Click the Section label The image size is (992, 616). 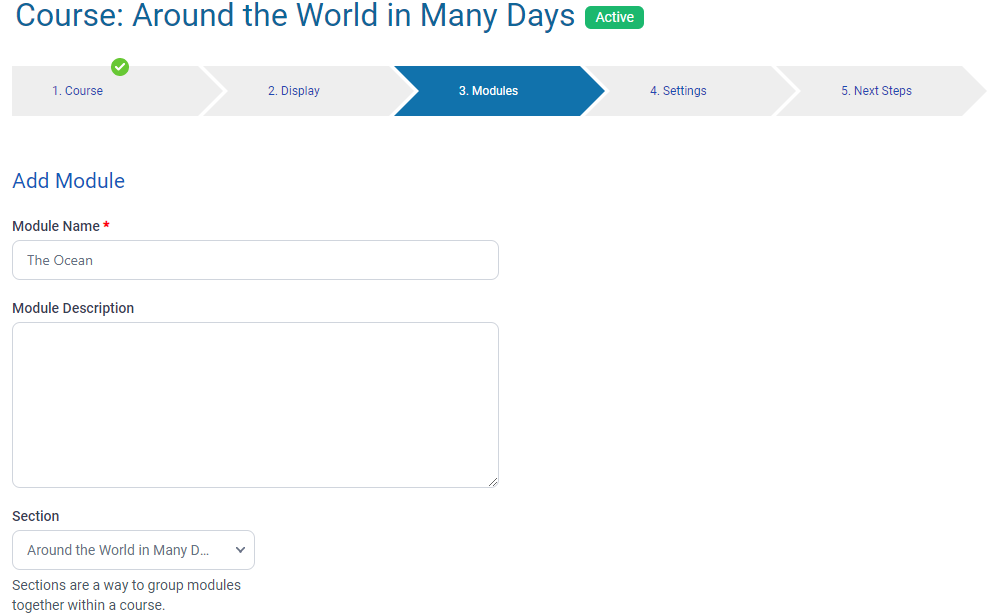35,516
